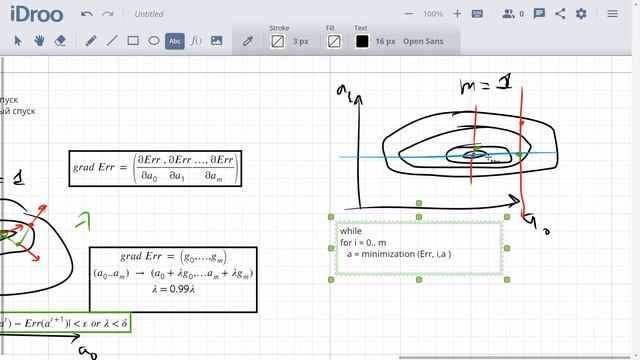Select the ellipse shape tool
Image resolution: width=640 pixels, height=360 pixels.
click(154, 41)
